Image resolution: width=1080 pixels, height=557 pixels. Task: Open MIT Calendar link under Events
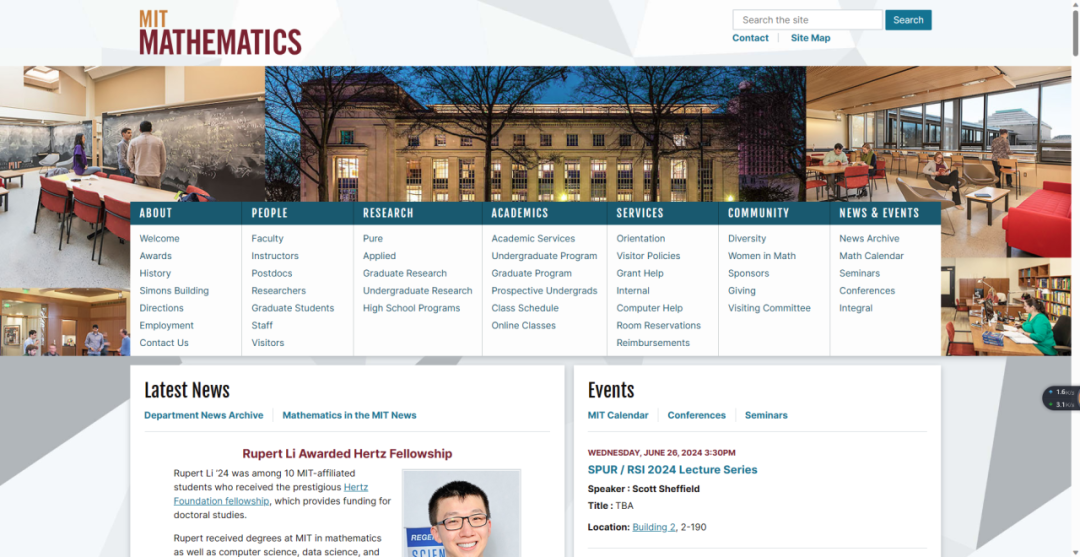[x=618, y=415]
